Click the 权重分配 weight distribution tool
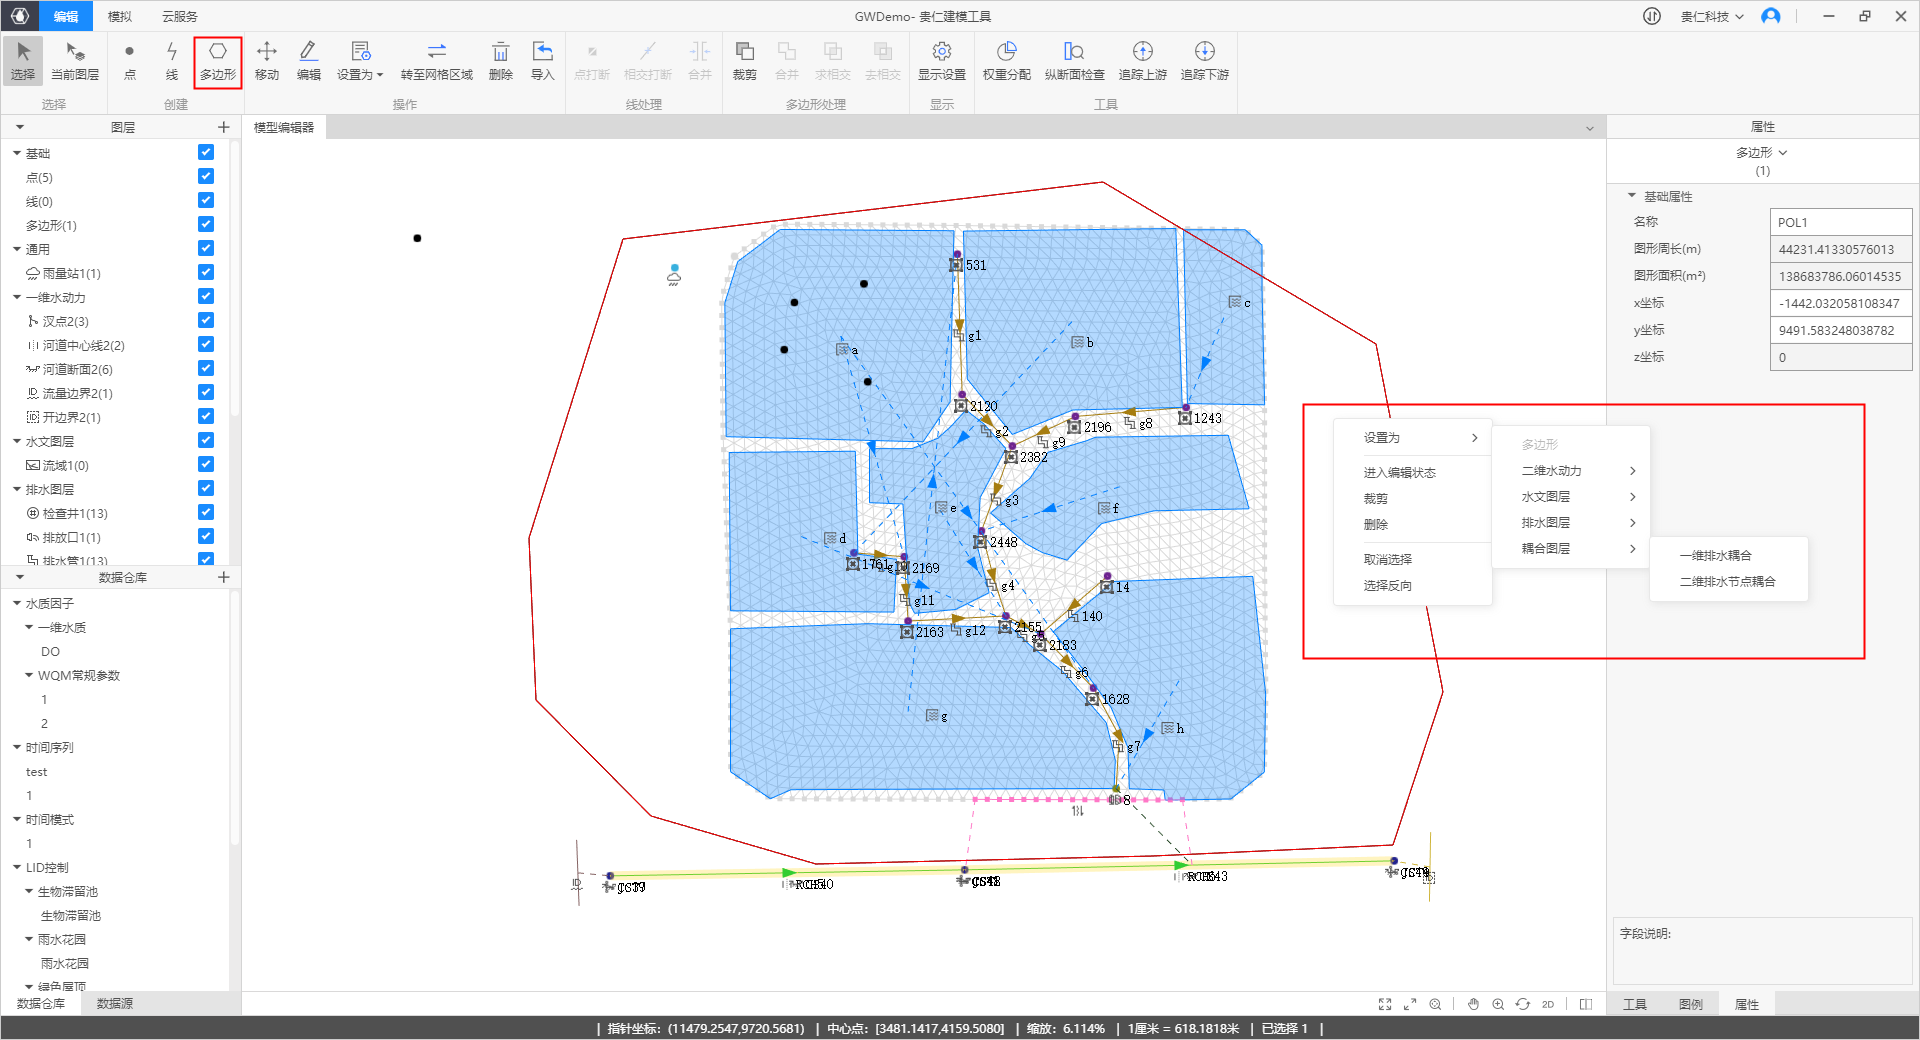Screen dimensions: 1920x1040 point(1006,61)
